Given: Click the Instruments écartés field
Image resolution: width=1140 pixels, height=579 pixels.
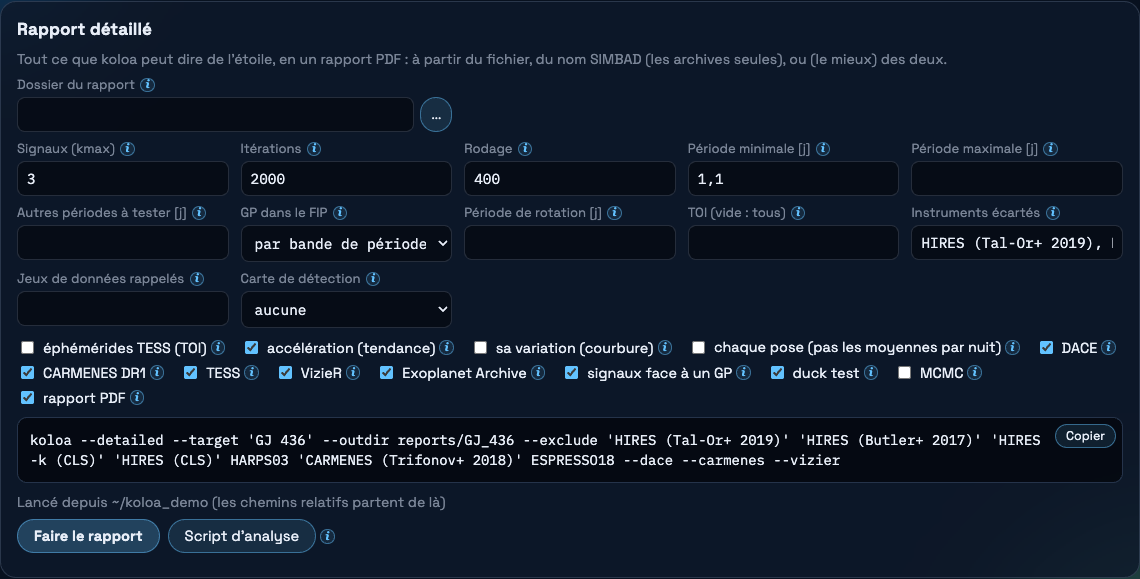Looking at the screenshot, I should click(x=1016, y=243).
